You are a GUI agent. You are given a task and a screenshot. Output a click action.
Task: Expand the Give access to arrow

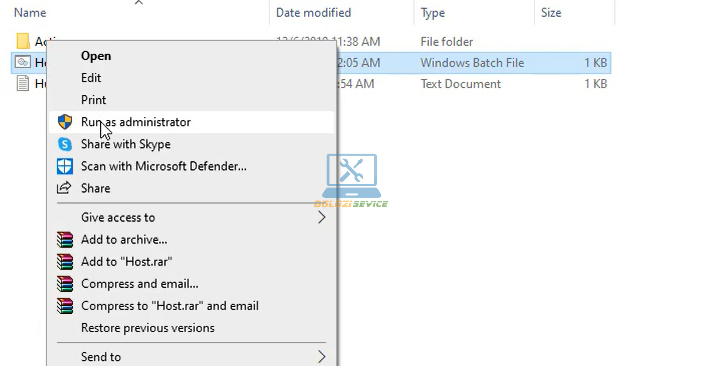click(x=321, y=218)
